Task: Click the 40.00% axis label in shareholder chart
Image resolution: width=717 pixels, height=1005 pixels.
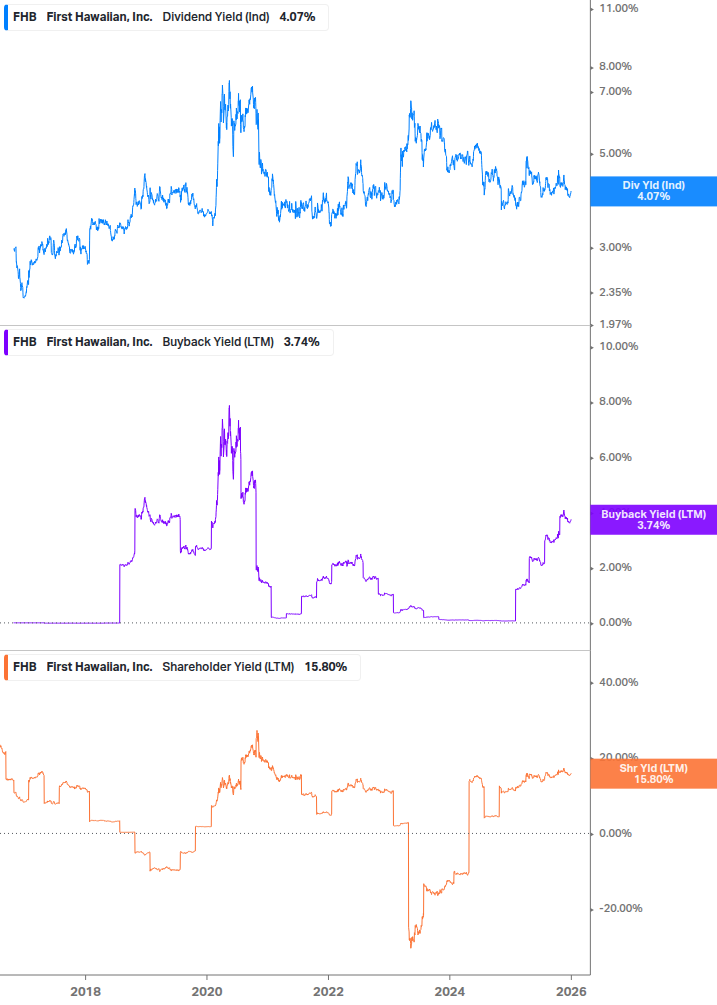Action: tap(618, 682)
